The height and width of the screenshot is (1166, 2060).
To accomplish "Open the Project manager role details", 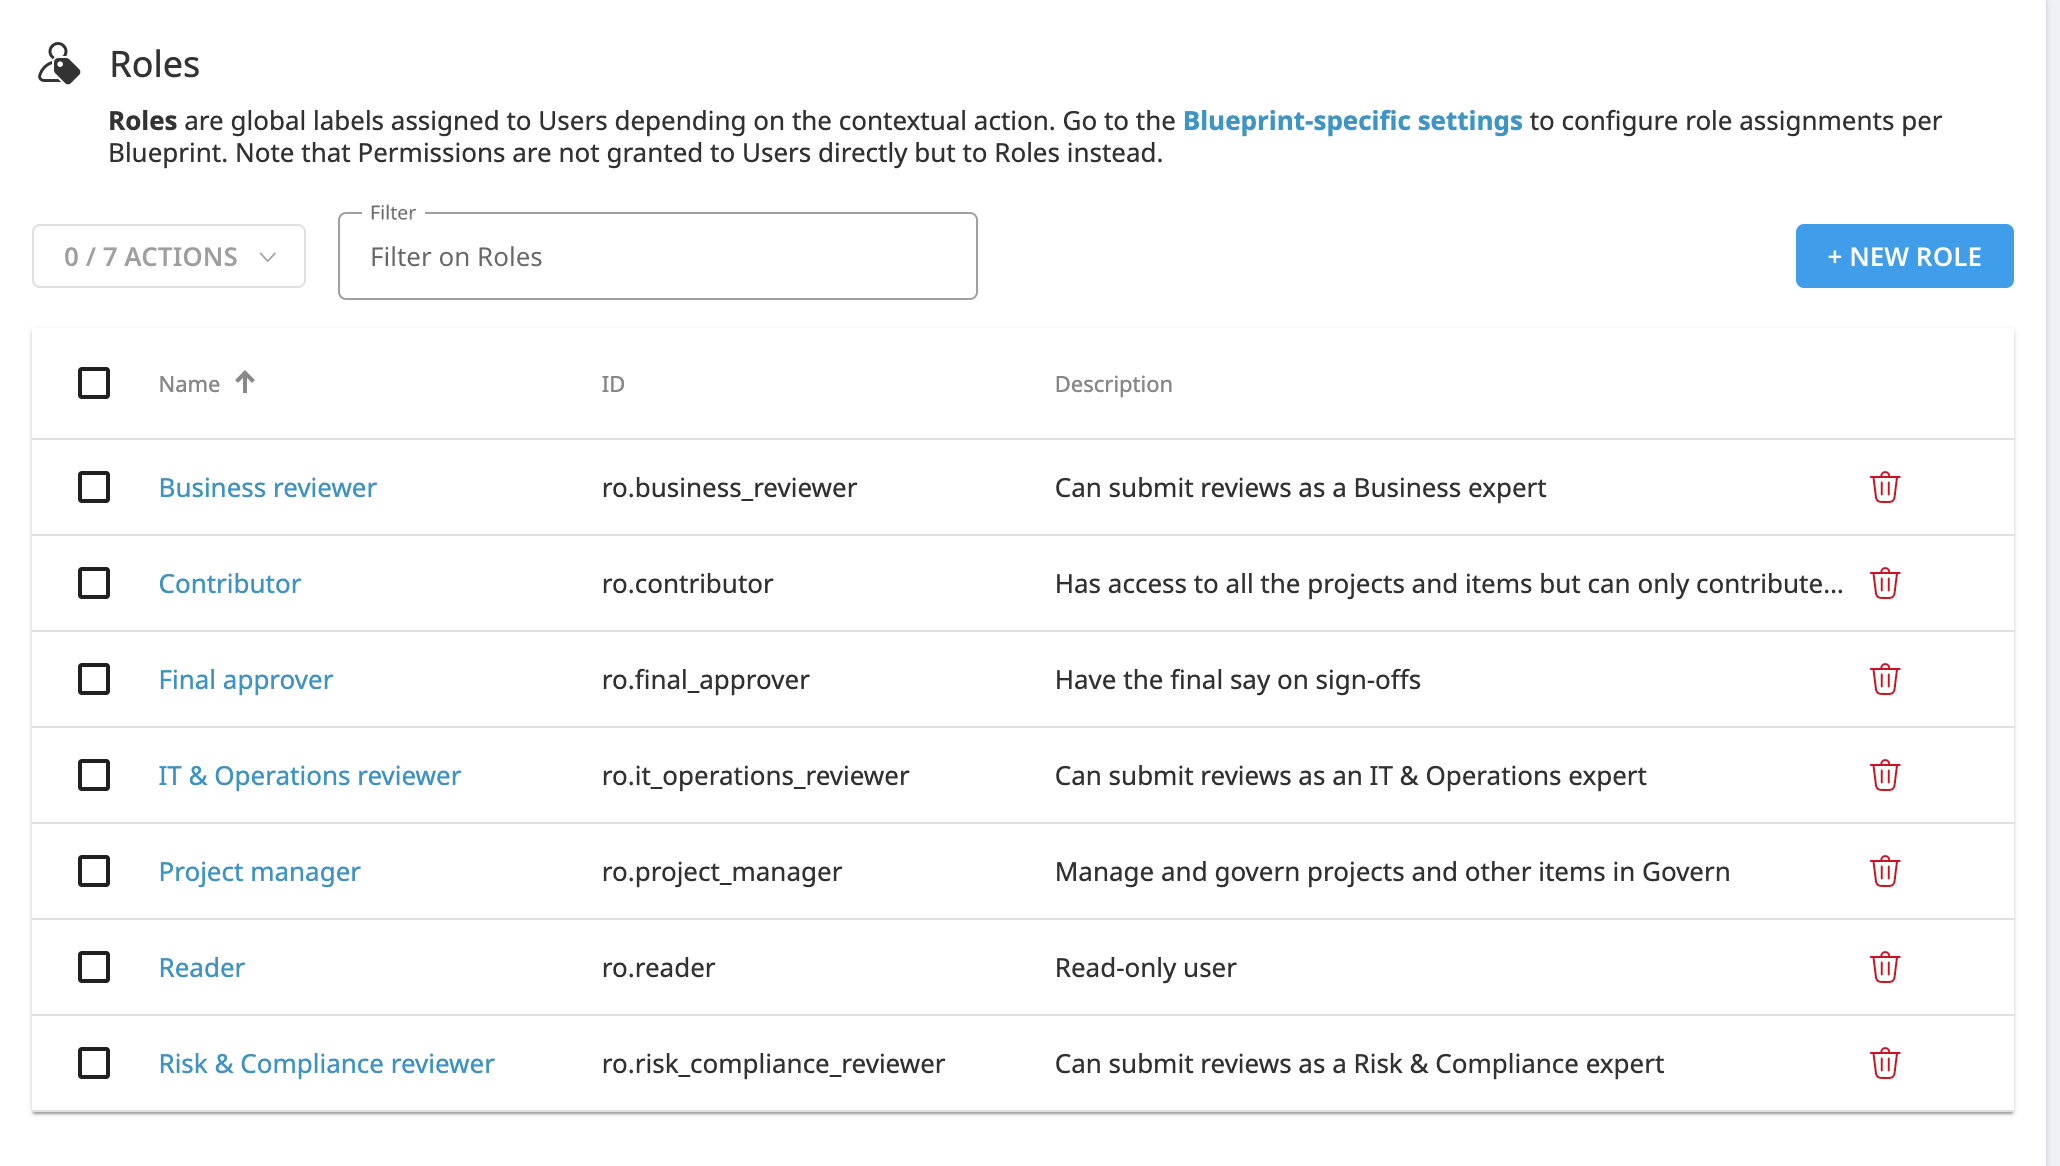I will tap(259, 871).
